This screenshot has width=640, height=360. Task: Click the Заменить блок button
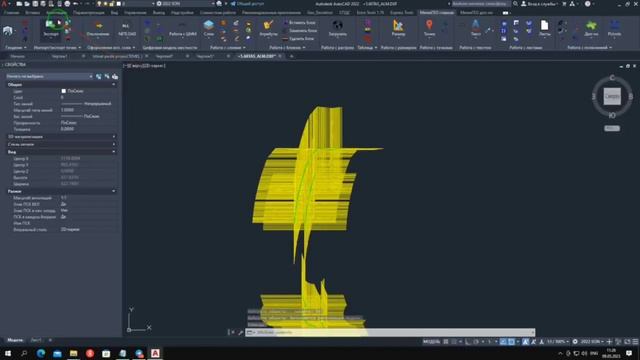300,31
